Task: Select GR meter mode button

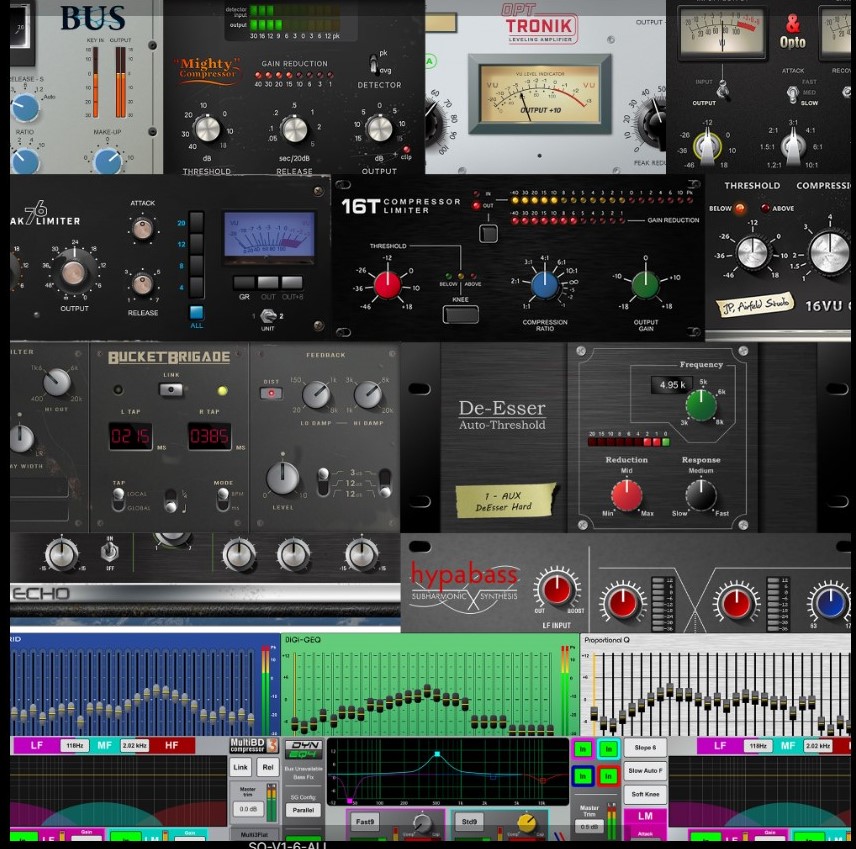Action: (x=244, y=283)
